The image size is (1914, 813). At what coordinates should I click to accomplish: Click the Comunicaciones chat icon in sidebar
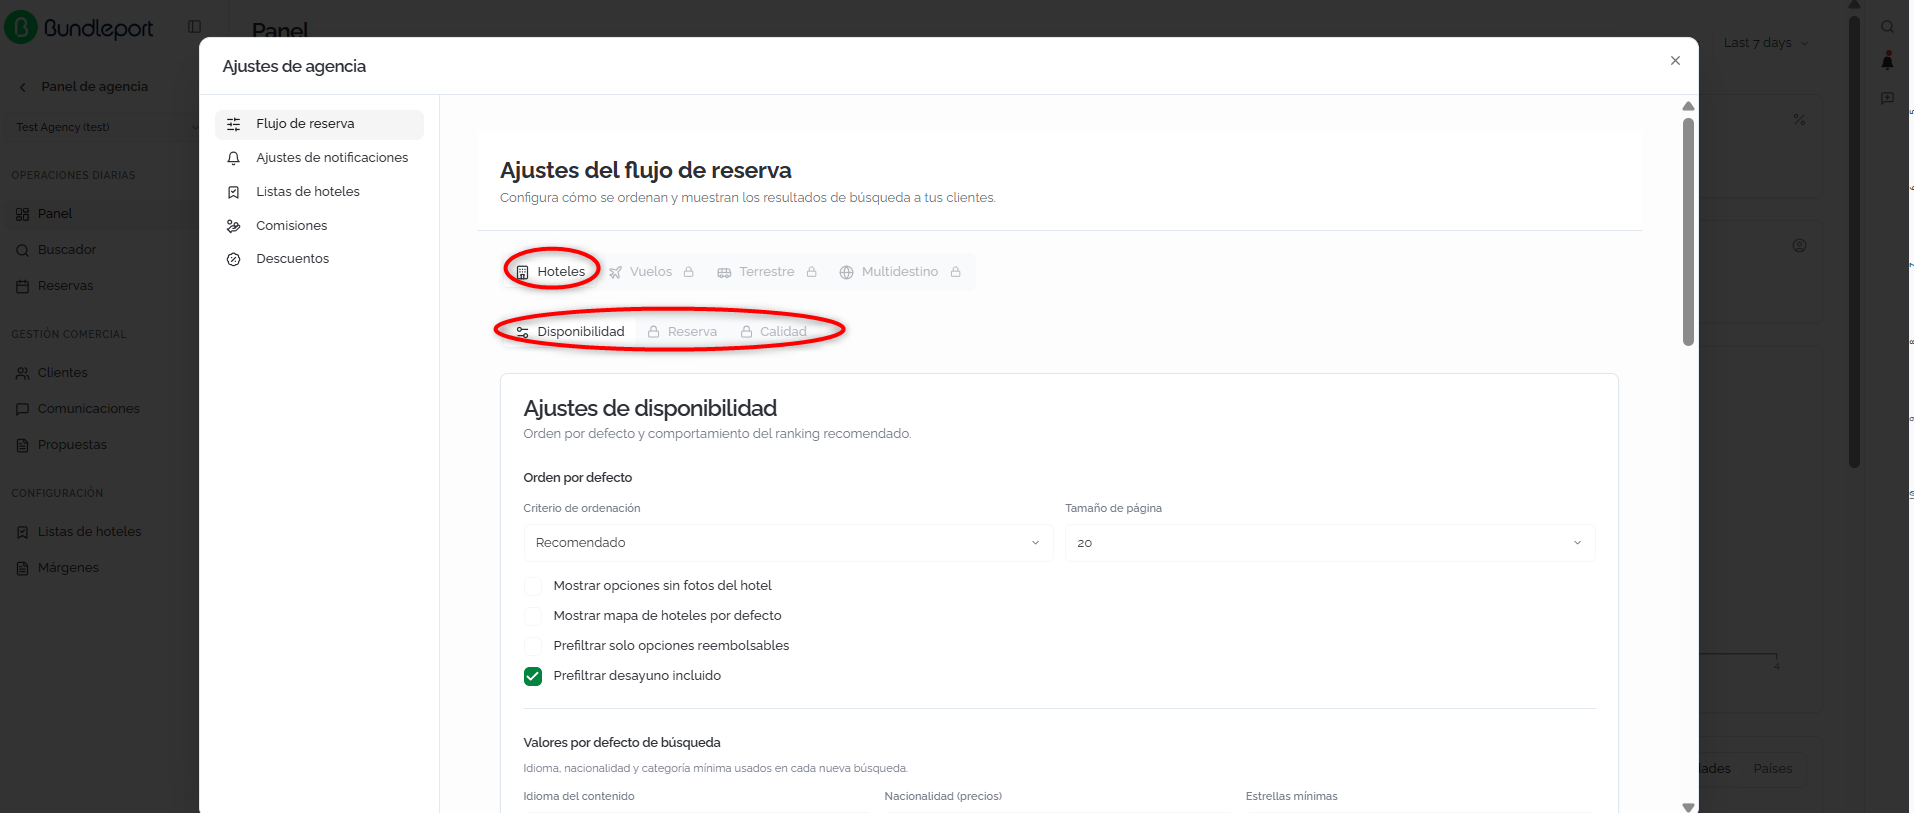pos(22,409)
